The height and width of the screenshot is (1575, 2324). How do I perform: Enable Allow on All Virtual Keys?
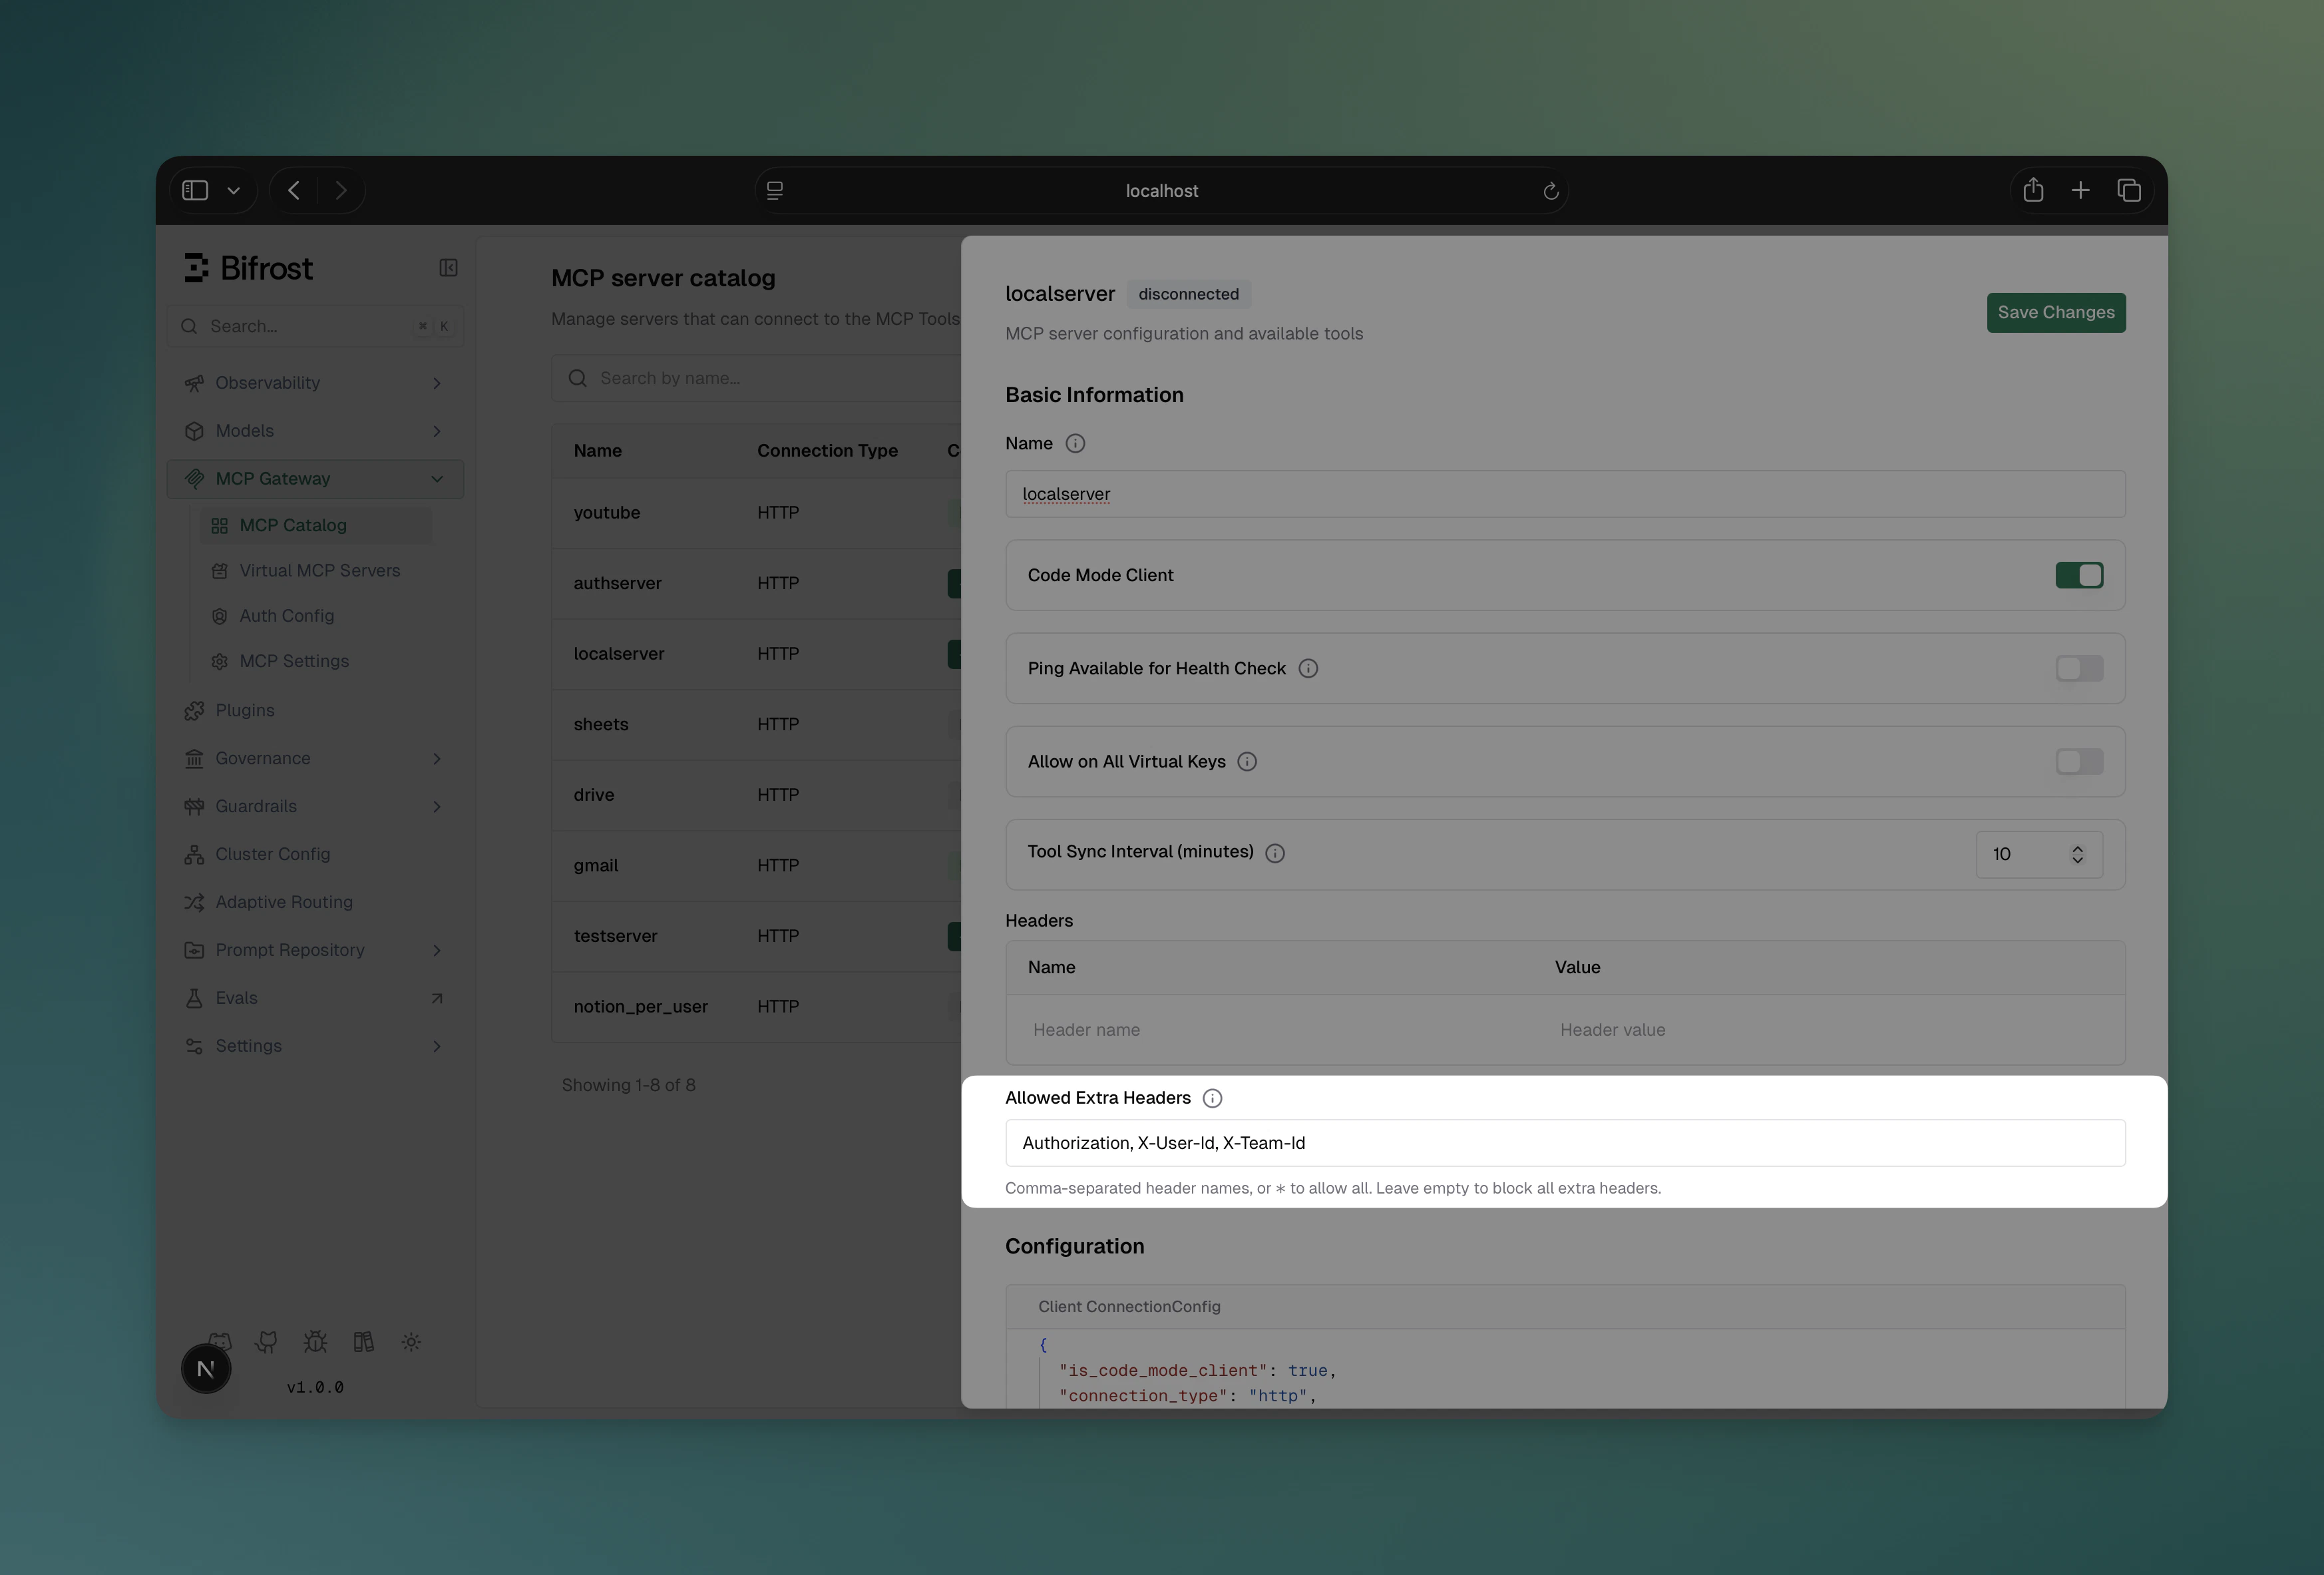pyautogui.click(x=2079, y=761)
